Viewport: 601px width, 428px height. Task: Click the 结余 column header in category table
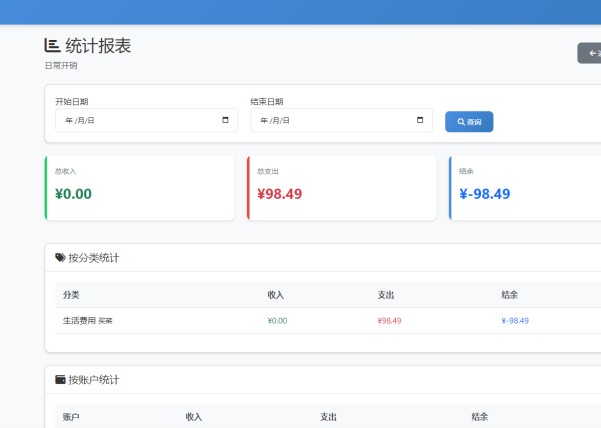[509, 295]
